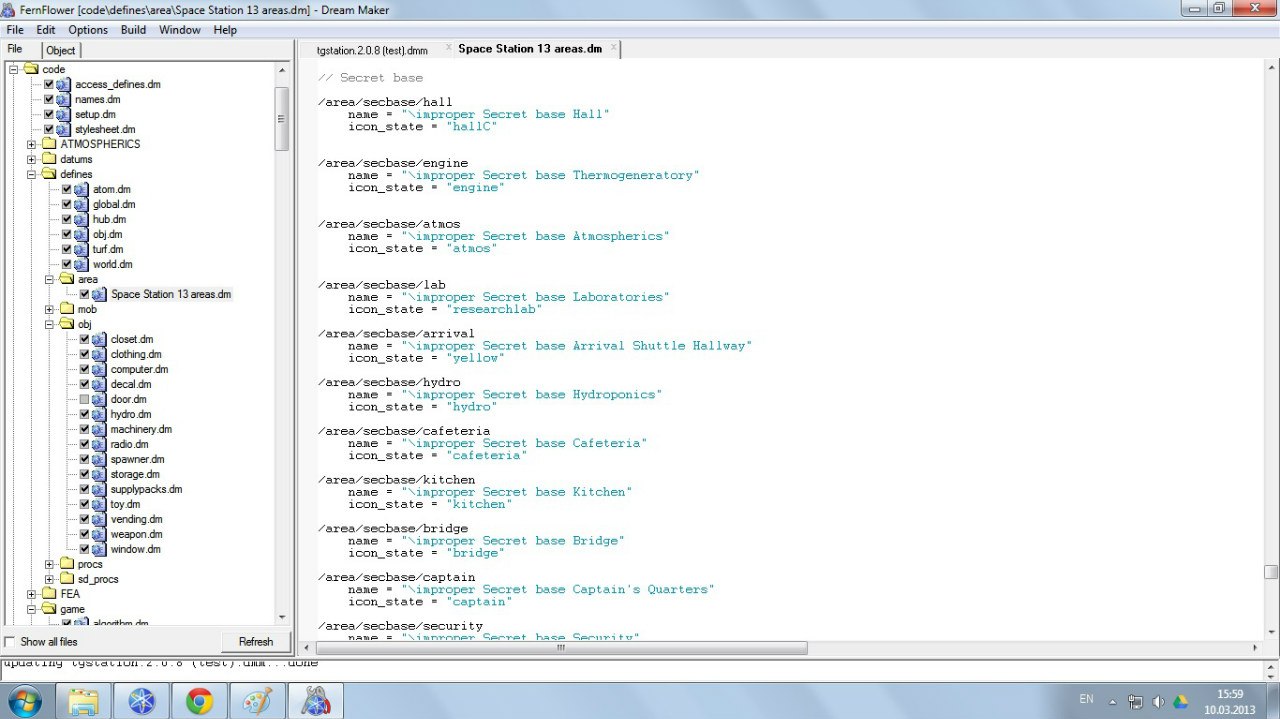Close the Space Station 13 areas.dm tab
The width and height of the screenshot is (1280, 719).
click(x=614, y=47)
